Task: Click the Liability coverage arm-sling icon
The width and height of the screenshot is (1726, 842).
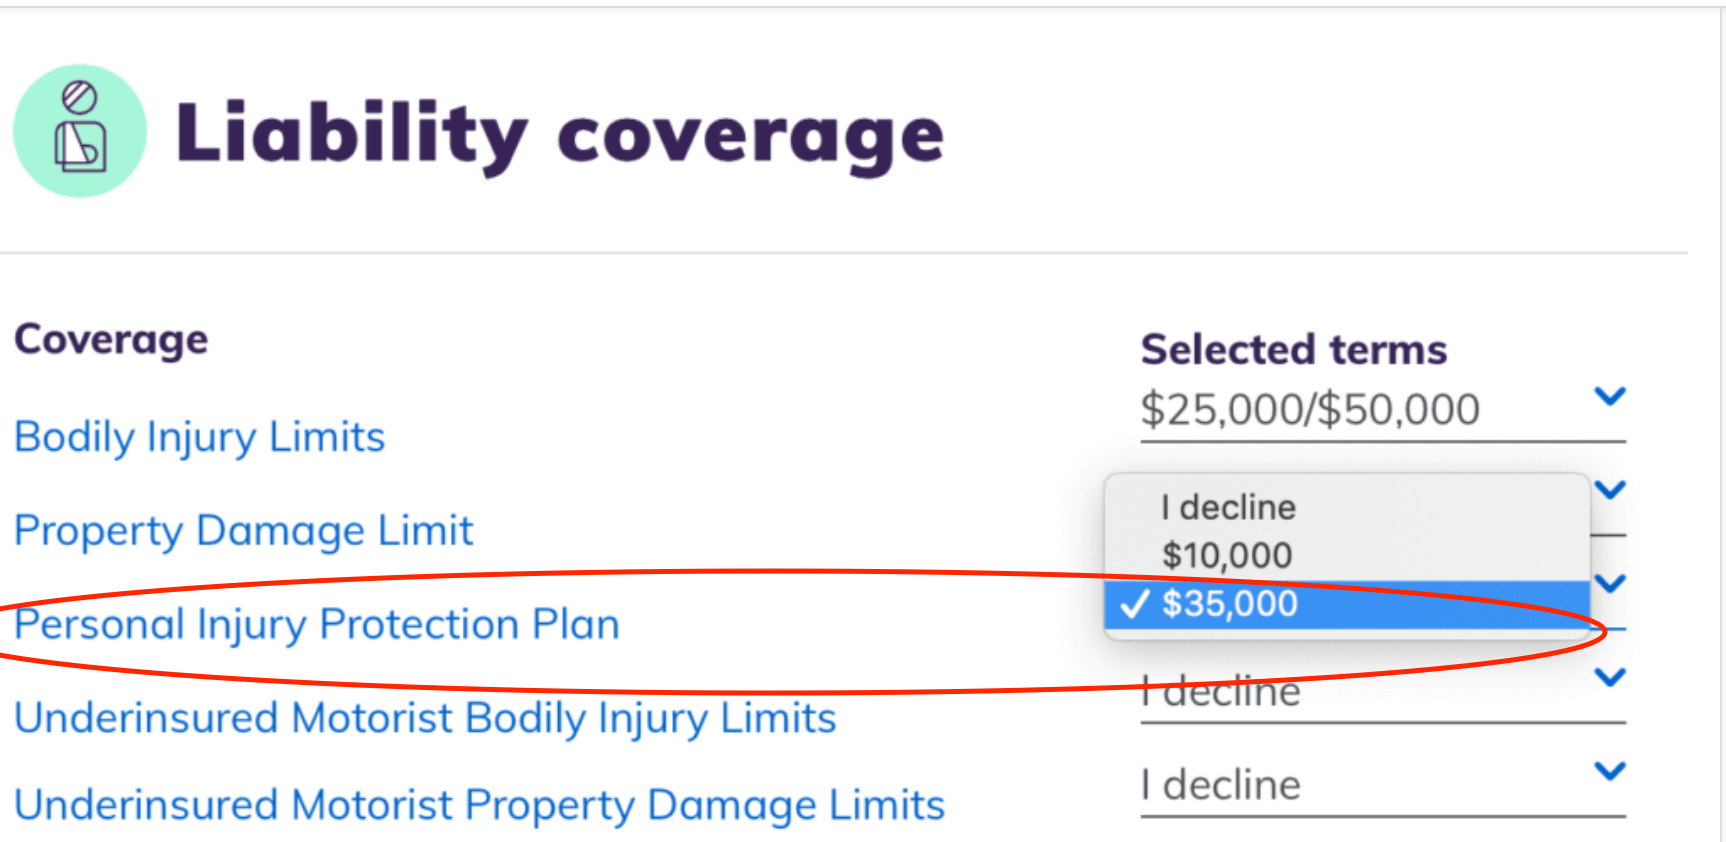Action: (x=79, y=131)
